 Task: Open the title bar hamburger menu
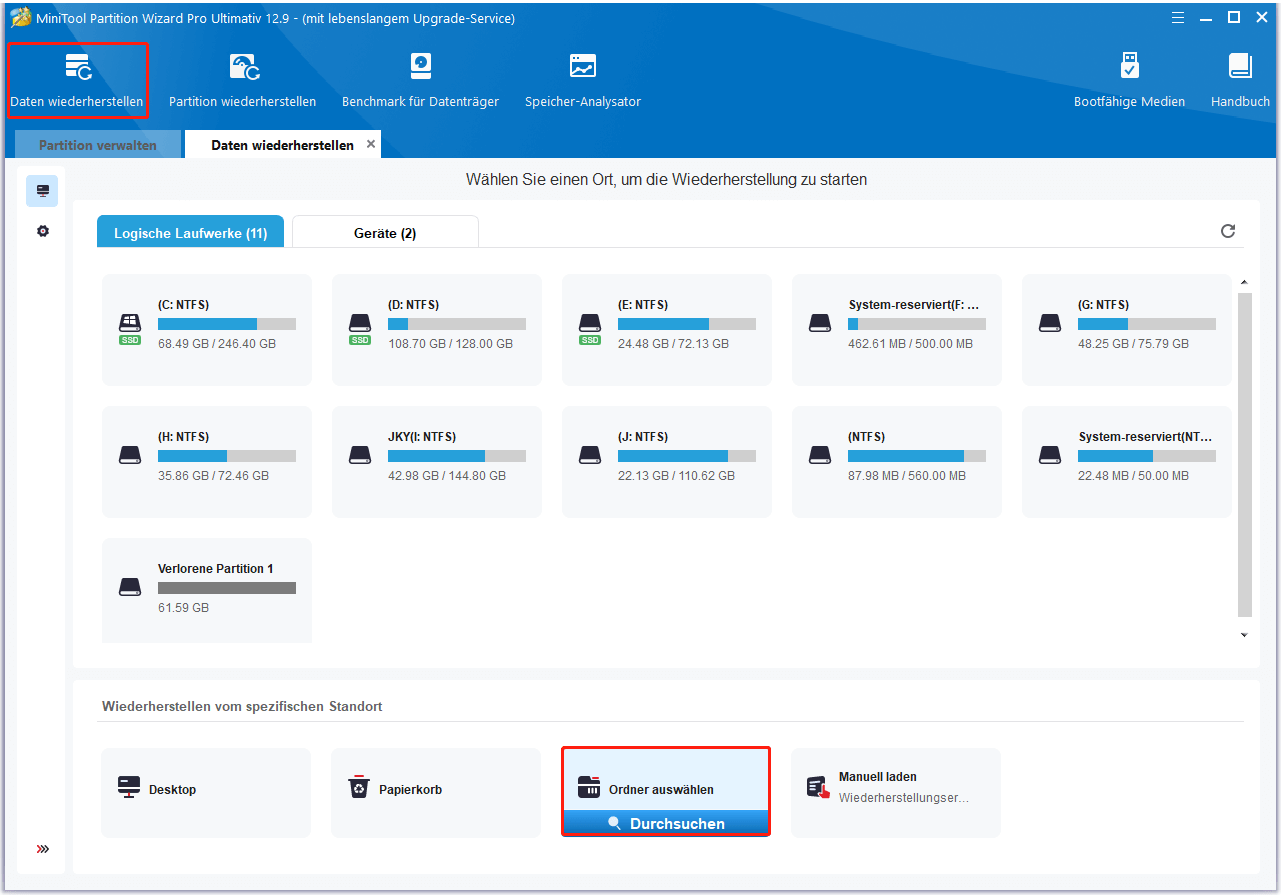click(1178, 16)
